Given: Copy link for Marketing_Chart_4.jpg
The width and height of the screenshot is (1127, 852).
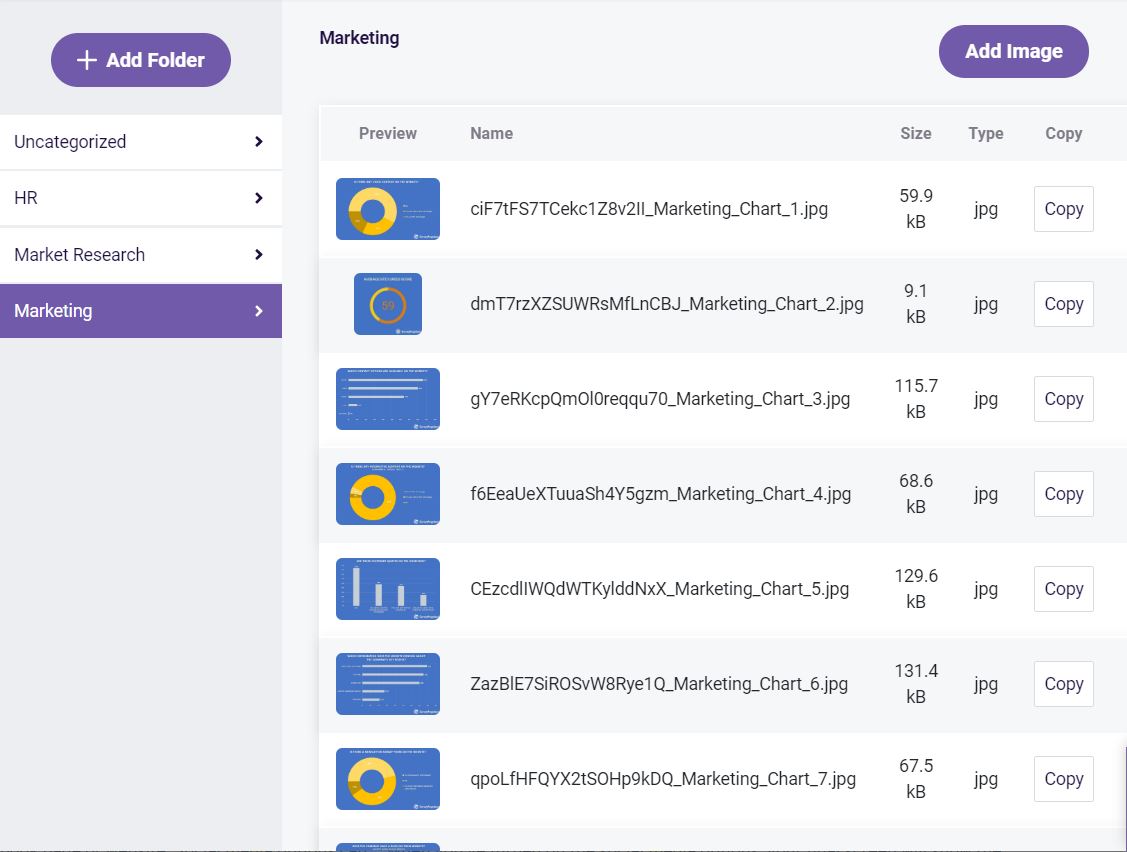Looking at the screenshot, I should coord(1064,494).
